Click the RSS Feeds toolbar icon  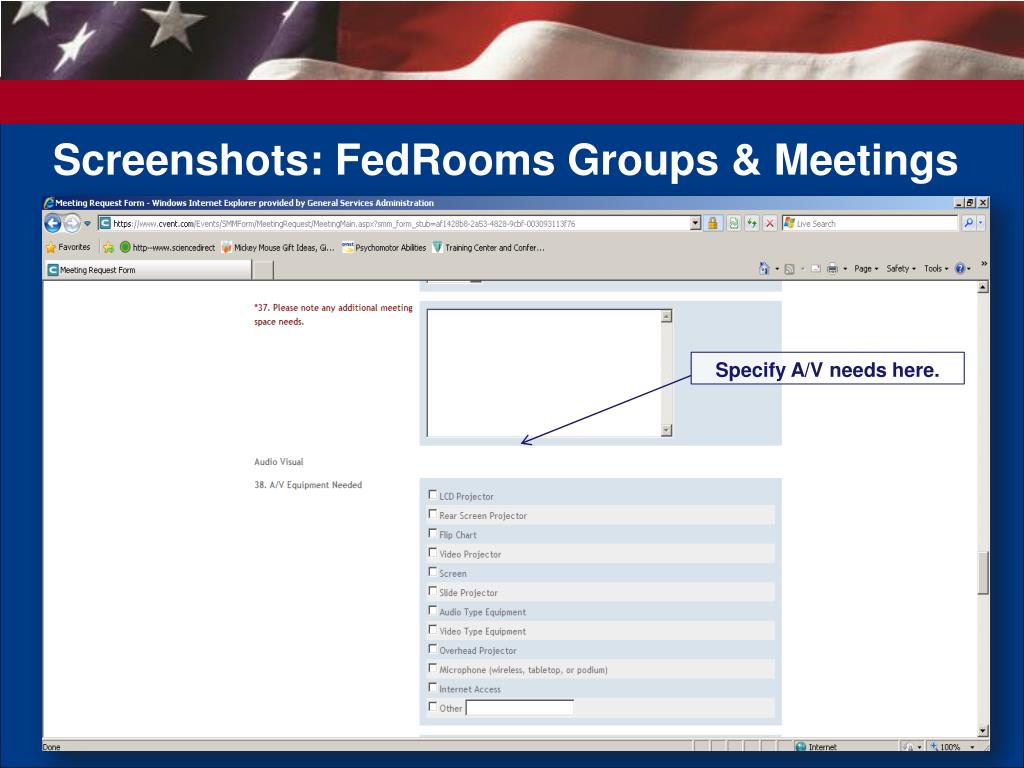coord(790,268)
